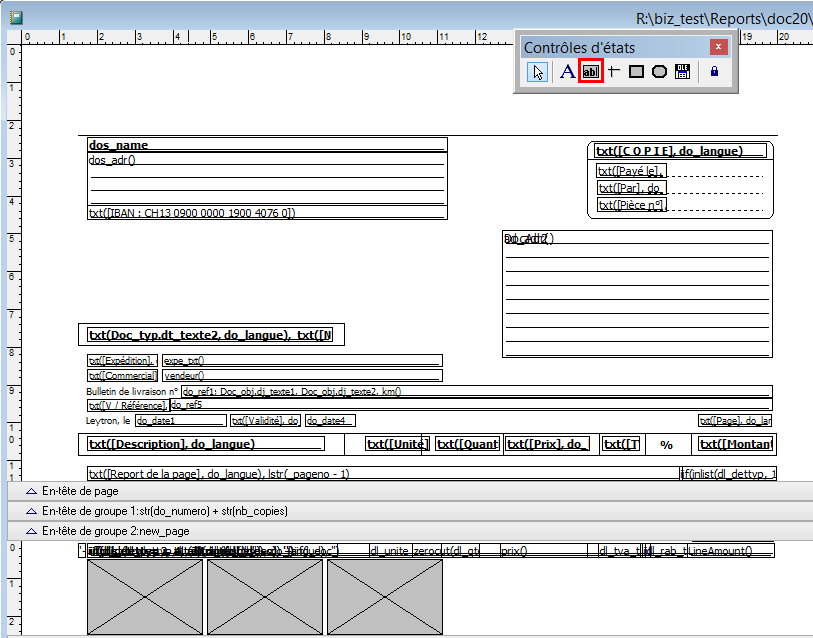Select the txt([Commercial] field
The image size is (813, 638).
122,376
